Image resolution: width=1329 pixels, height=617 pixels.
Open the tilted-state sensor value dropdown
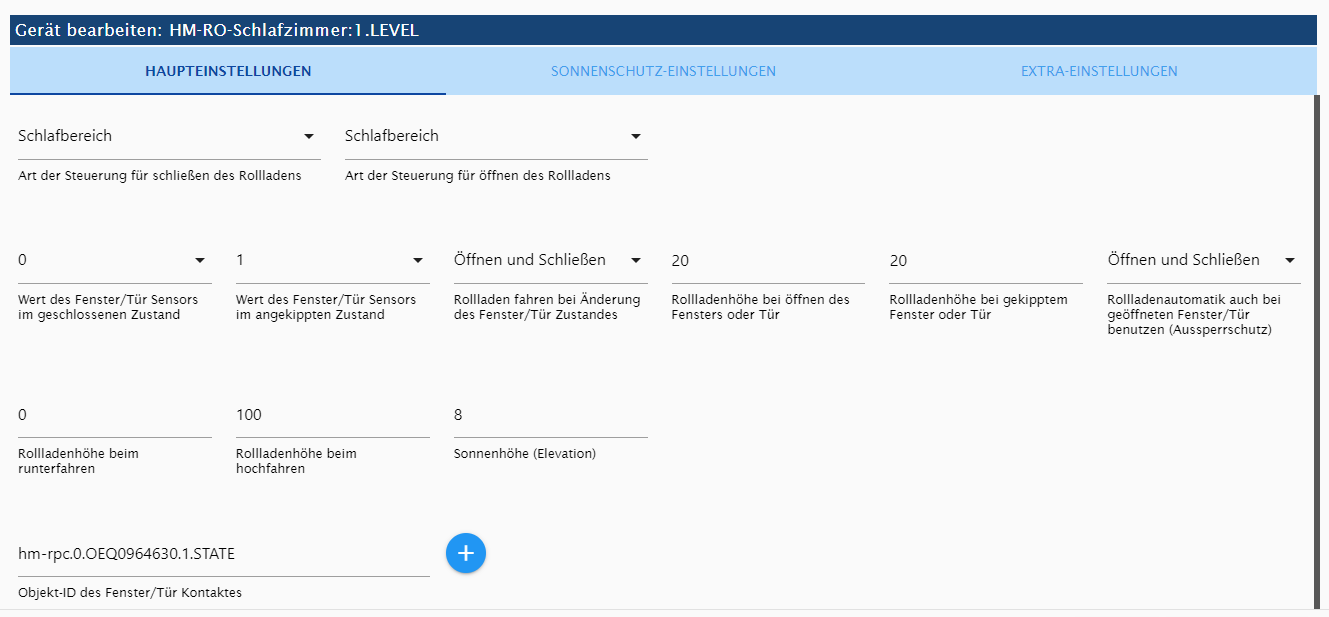point(333,260)
